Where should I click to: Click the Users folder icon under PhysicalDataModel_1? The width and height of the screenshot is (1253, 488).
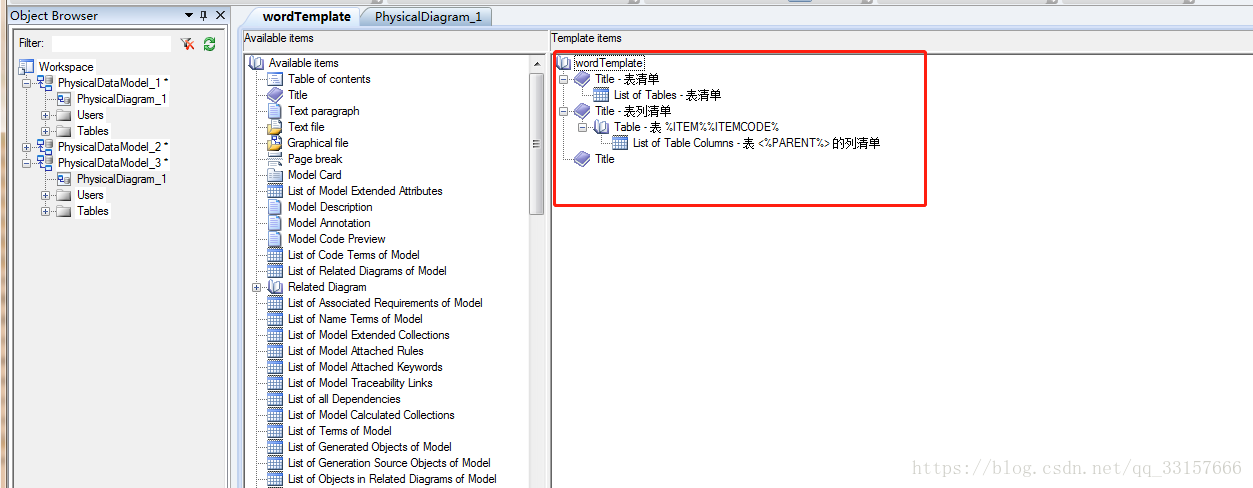(64, 115)
